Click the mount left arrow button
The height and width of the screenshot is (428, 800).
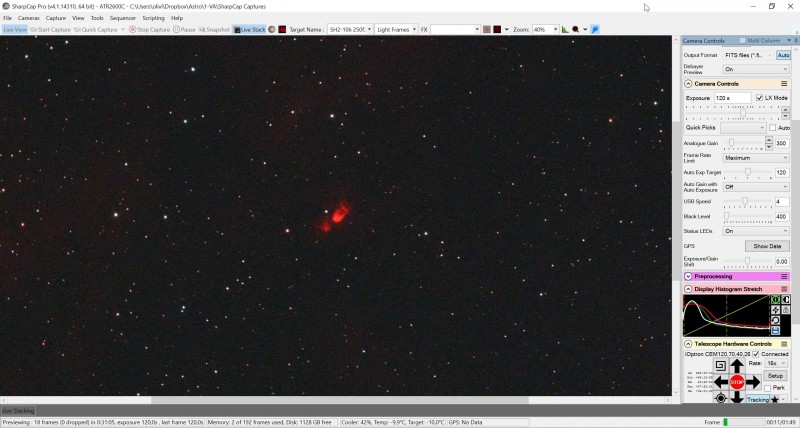coord(721,382)
